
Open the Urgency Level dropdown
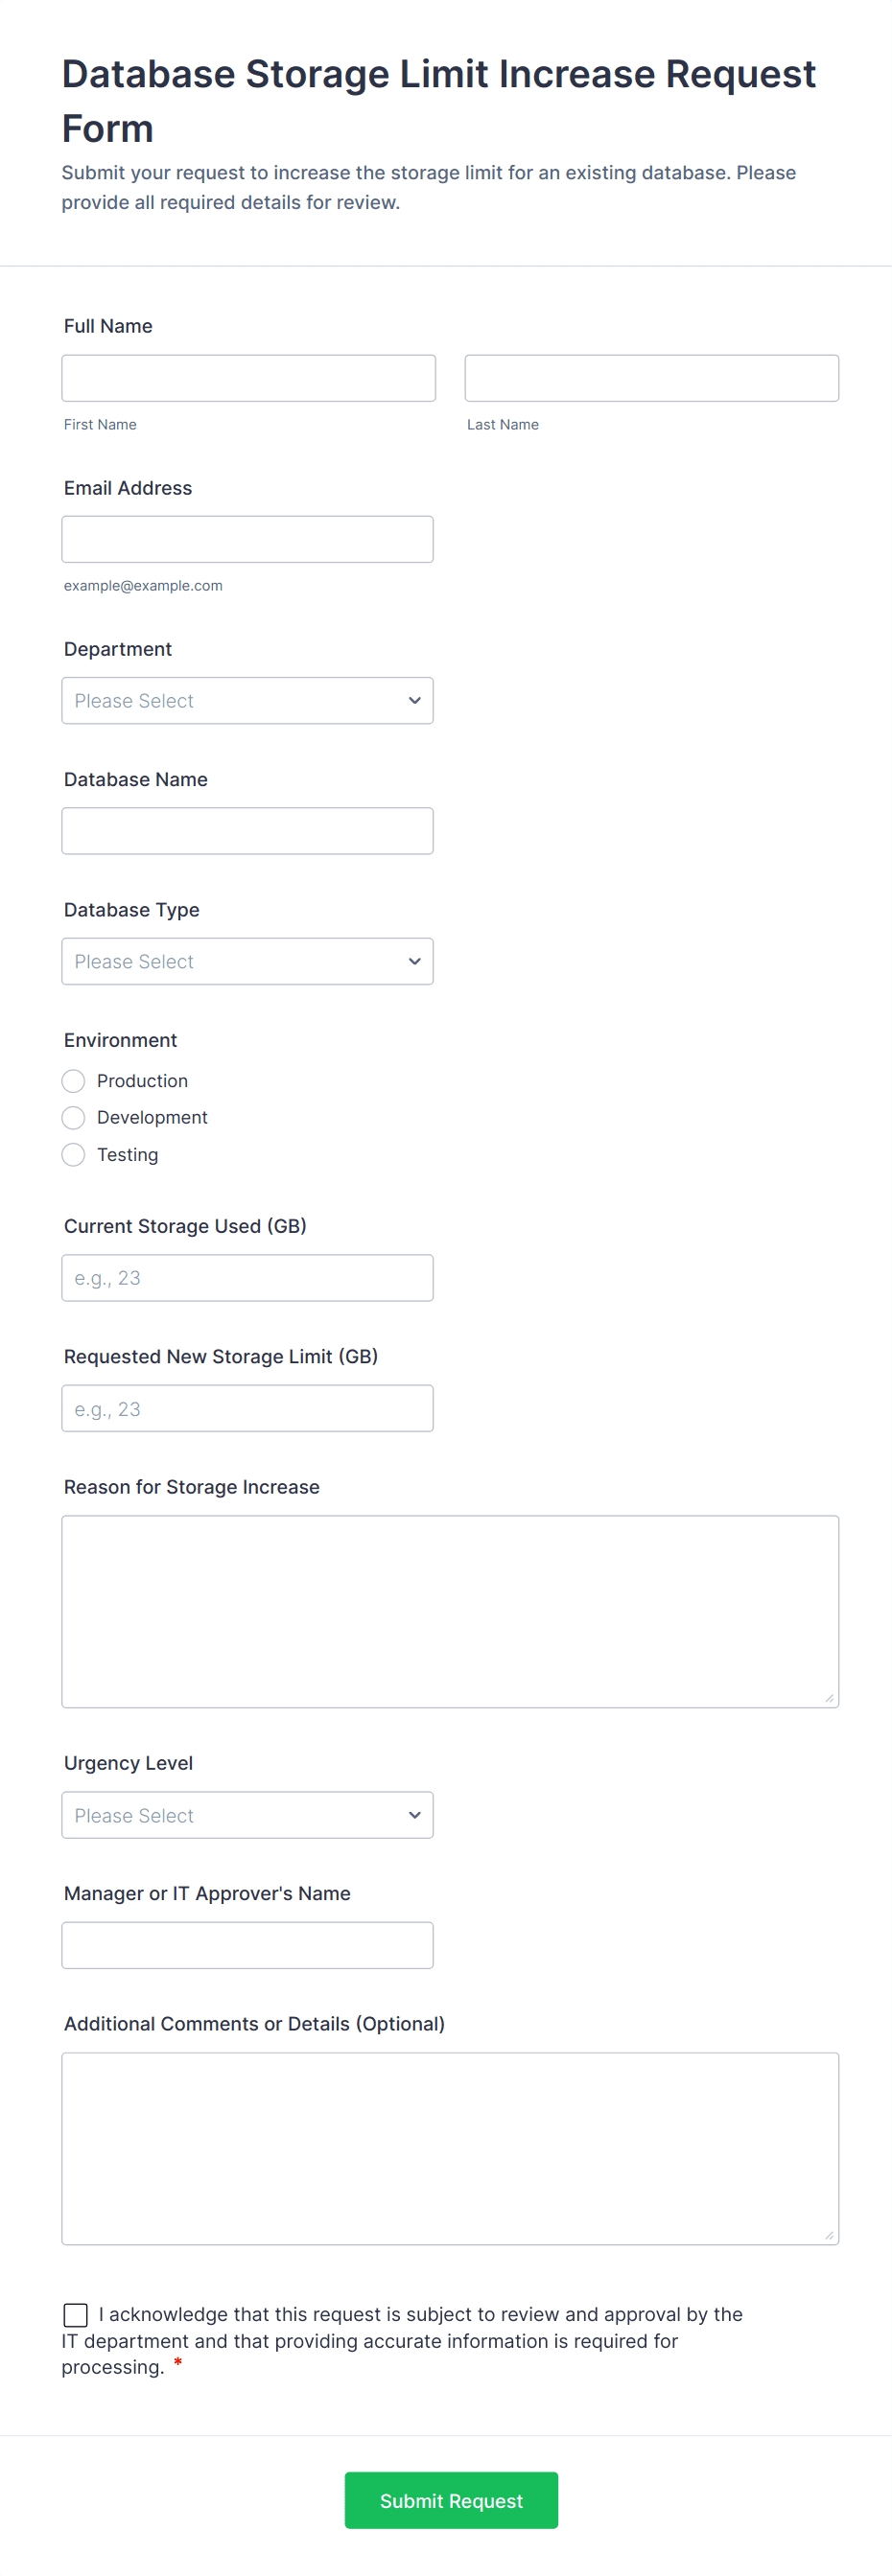(247, 1815)
